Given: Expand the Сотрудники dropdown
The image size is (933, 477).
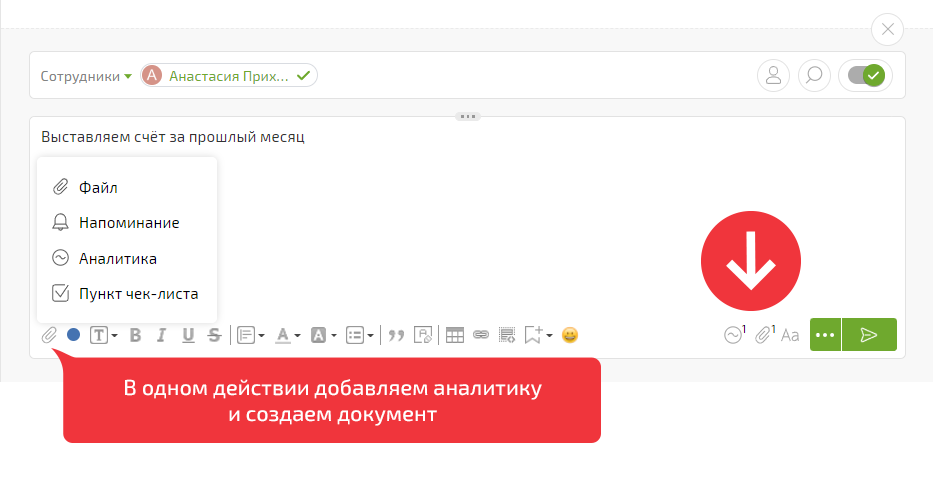Looking at the screenshot, I should click(86, 76).
